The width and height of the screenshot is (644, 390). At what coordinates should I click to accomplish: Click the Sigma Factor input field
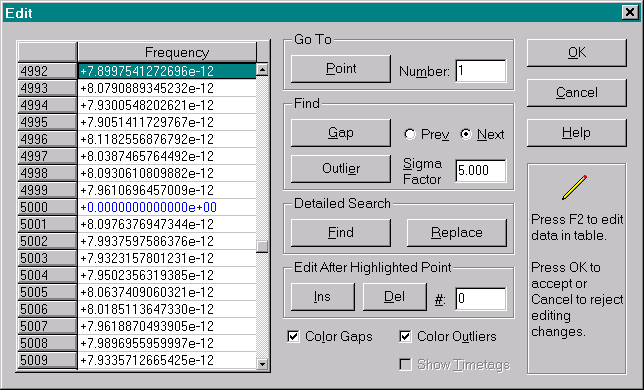coord(481,170)
